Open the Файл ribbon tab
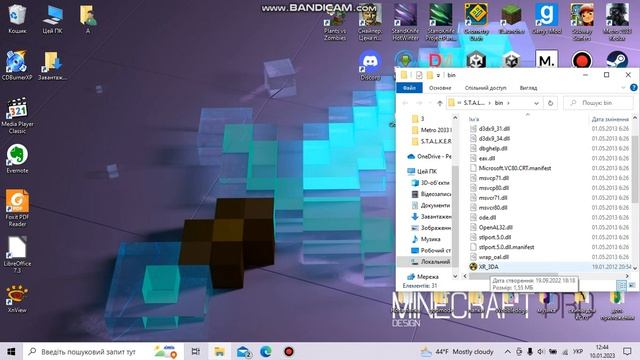Screen dimensions: 640x360 click(x=409, y=88)
